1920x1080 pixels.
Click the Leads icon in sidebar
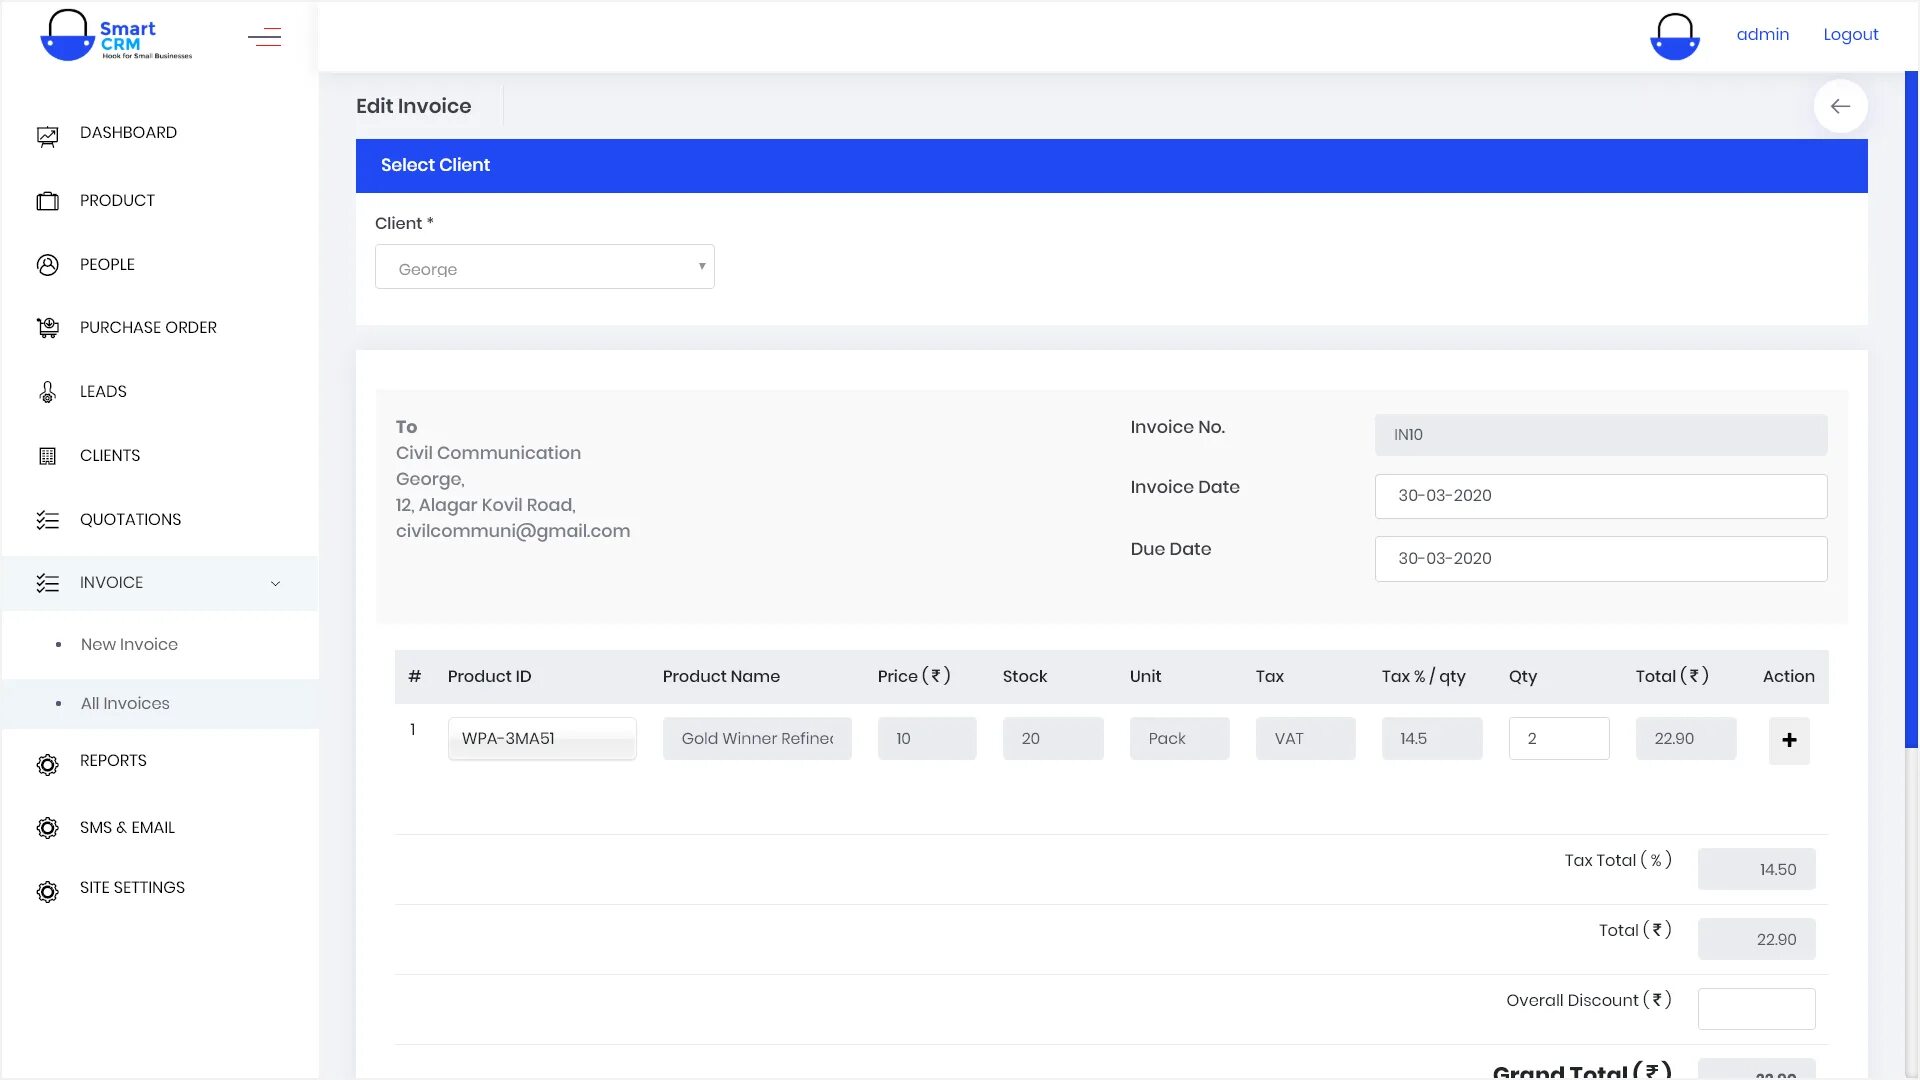click(47, 392)
